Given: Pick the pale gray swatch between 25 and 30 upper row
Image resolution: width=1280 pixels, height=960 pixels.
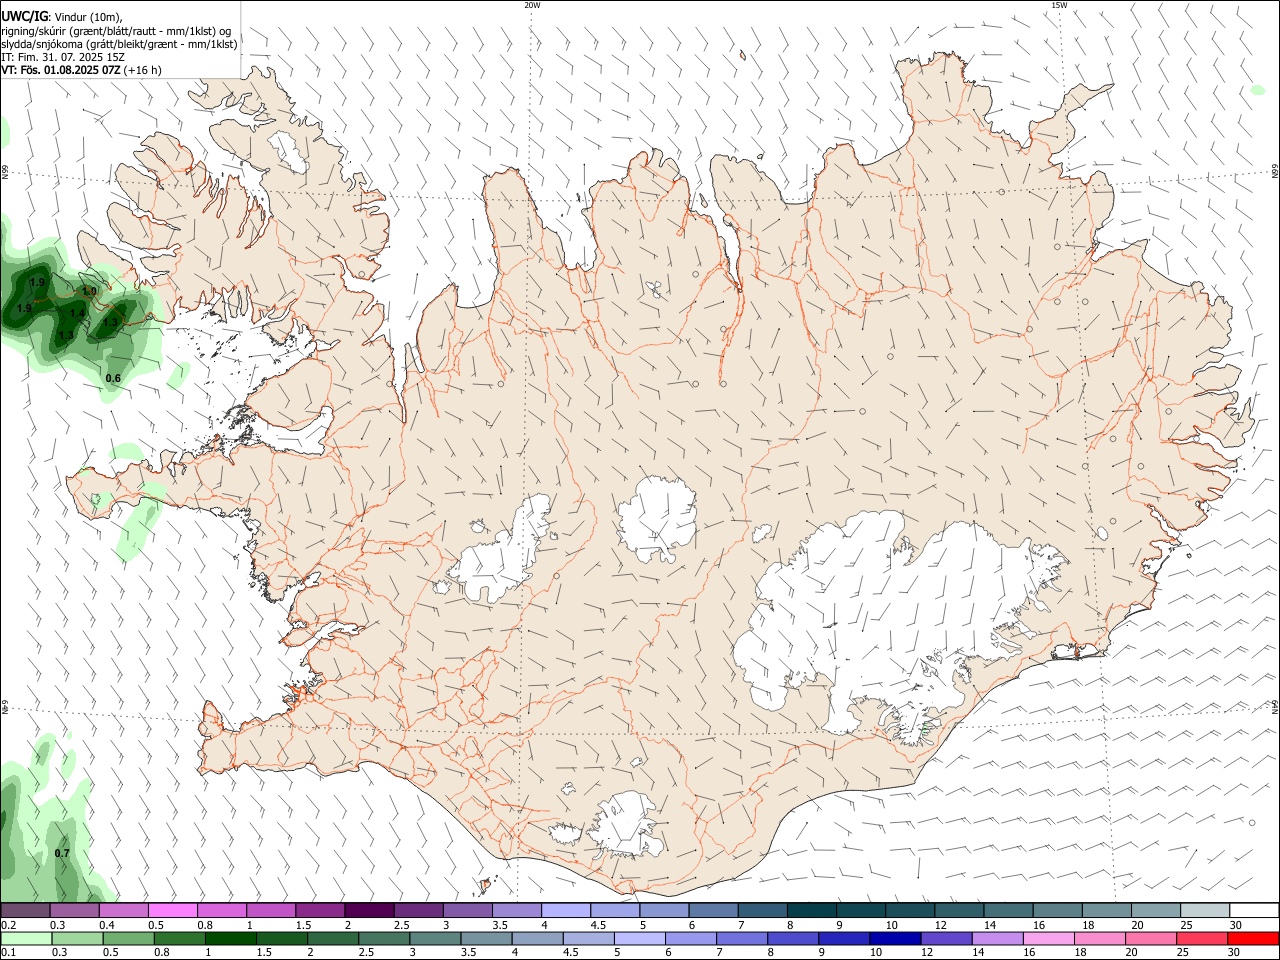Looking at the screenshot, I should (x=1205, y=910).
